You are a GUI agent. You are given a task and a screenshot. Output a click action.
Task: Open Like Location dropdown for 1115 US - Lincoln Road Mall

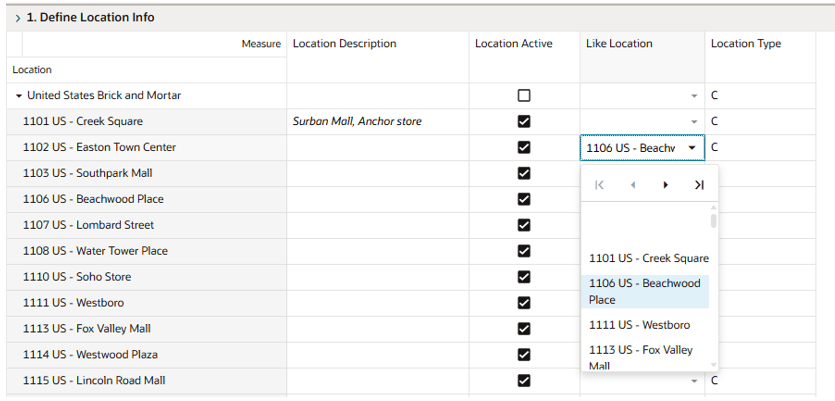coord(693,381)
